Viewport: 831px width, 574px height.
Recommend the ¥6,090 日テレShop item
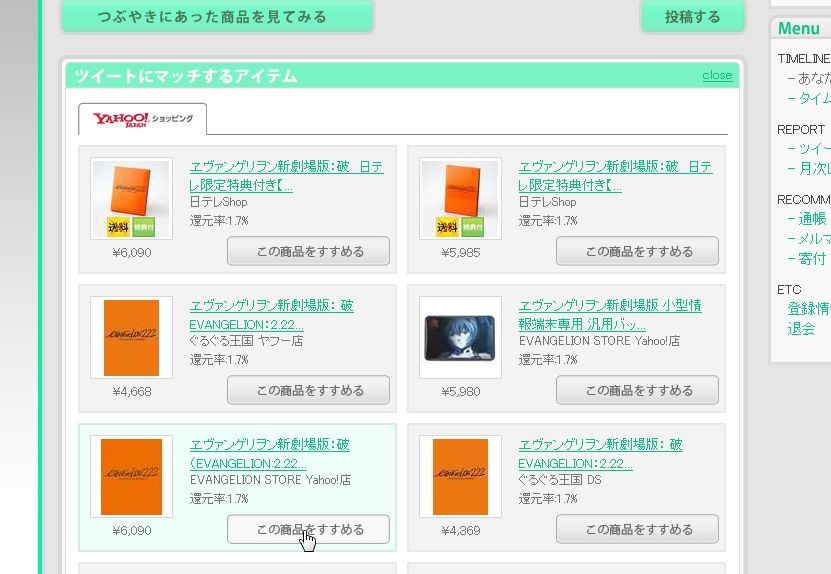(x=308, y=251)
